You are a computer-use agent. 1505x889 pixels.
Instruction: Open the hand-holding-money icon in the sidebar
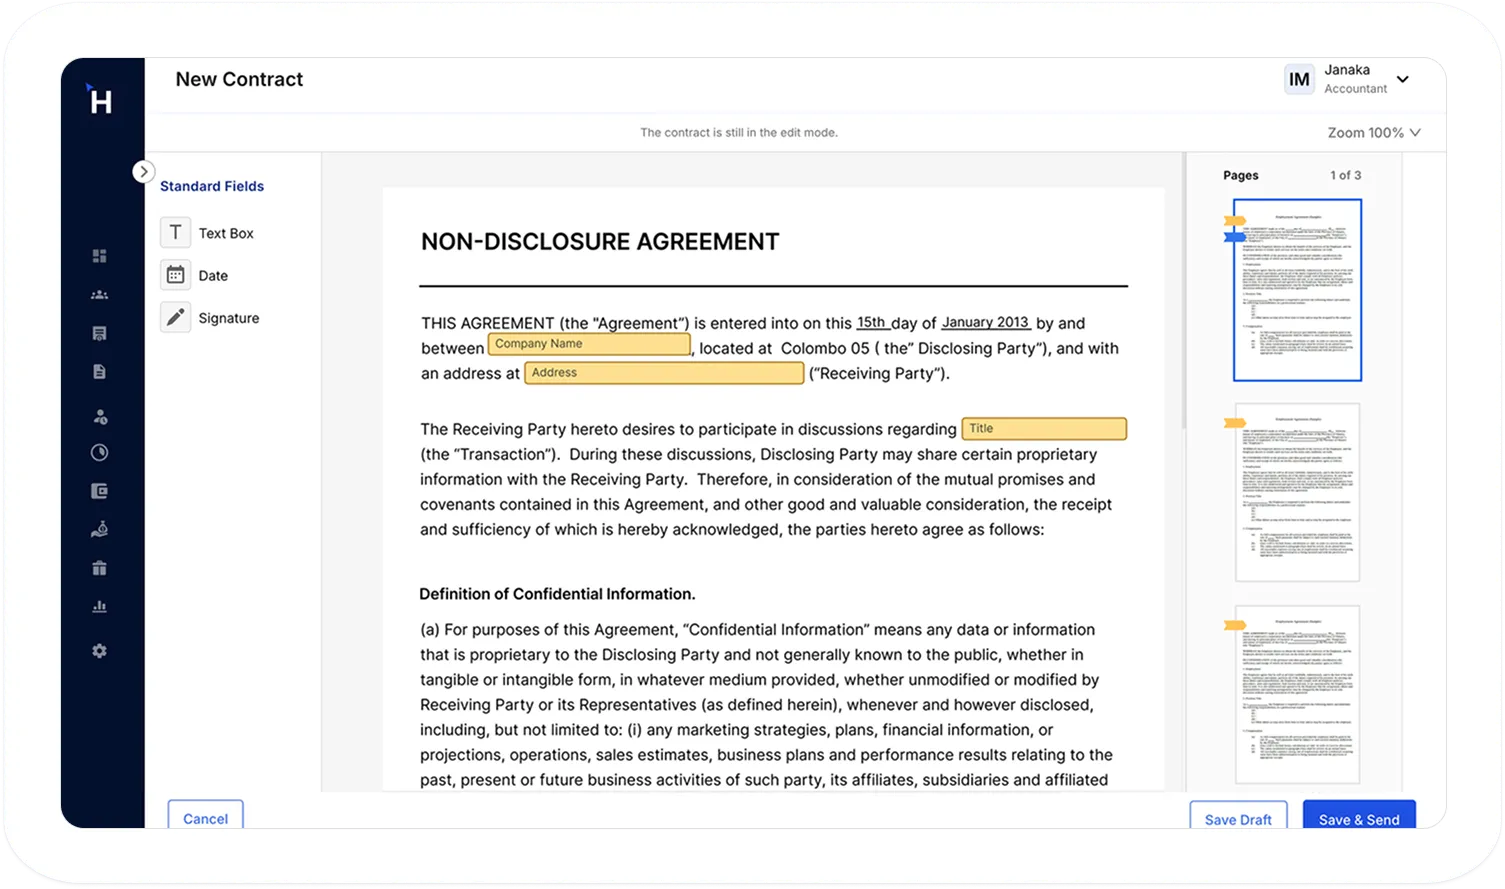[x=99, y=529]
